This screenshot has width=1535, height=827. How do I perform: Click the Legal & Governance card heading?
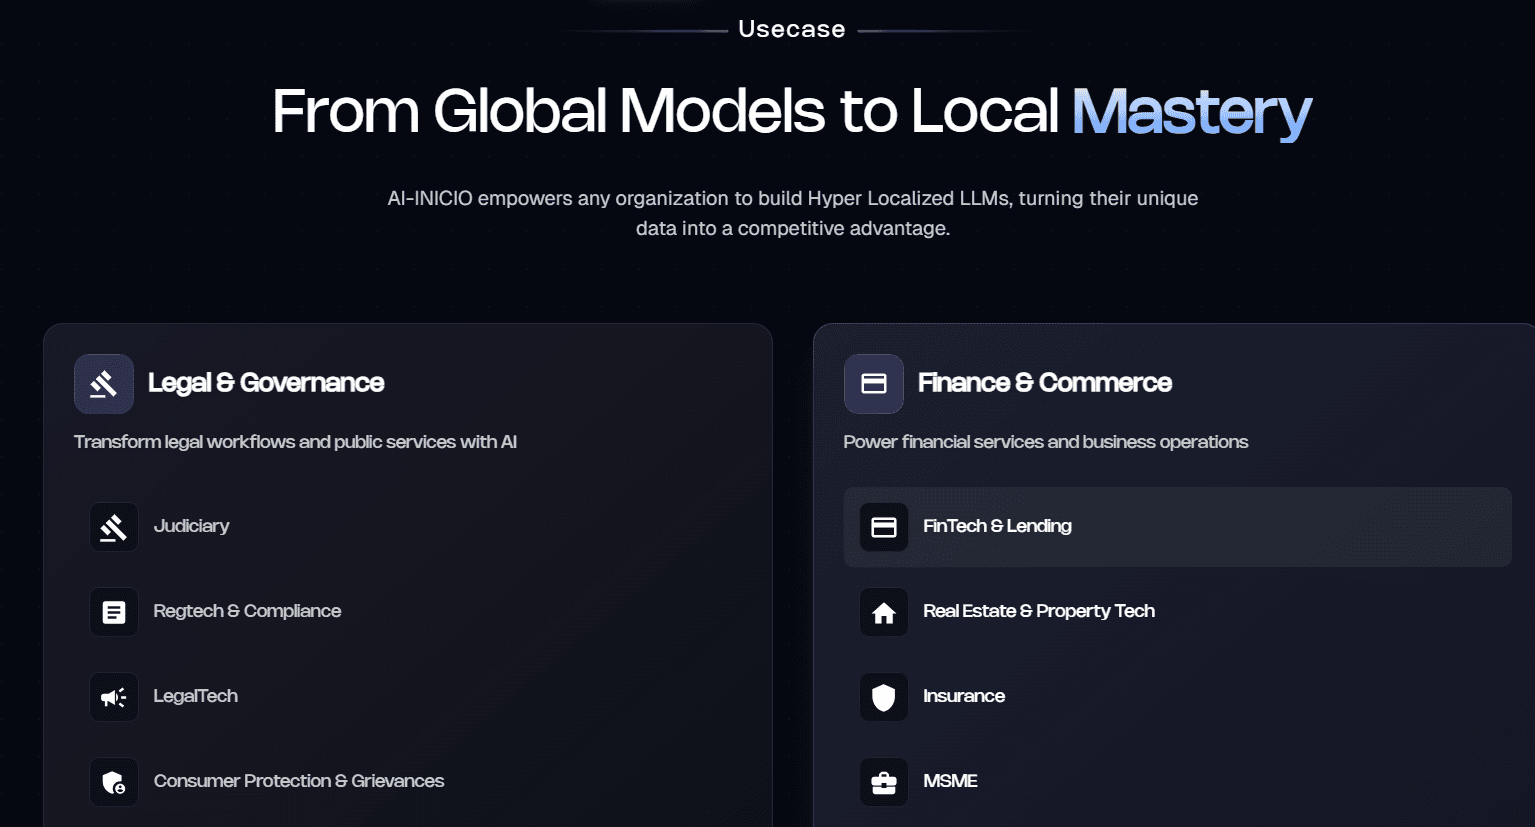pyautogui.click(x=266, y=383)
